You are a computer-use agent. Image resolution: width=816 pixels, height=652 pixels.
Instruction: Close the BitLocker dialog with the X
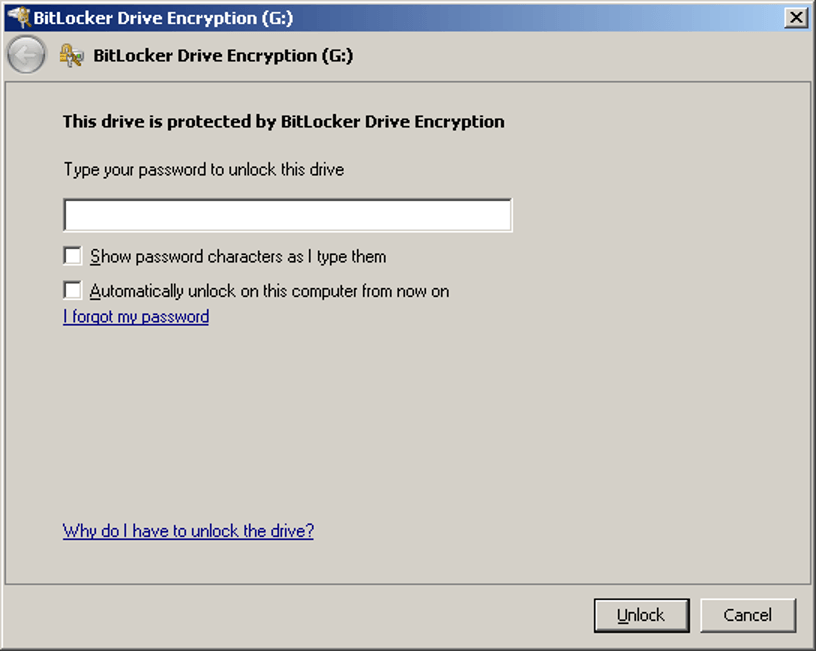point(797,17)
